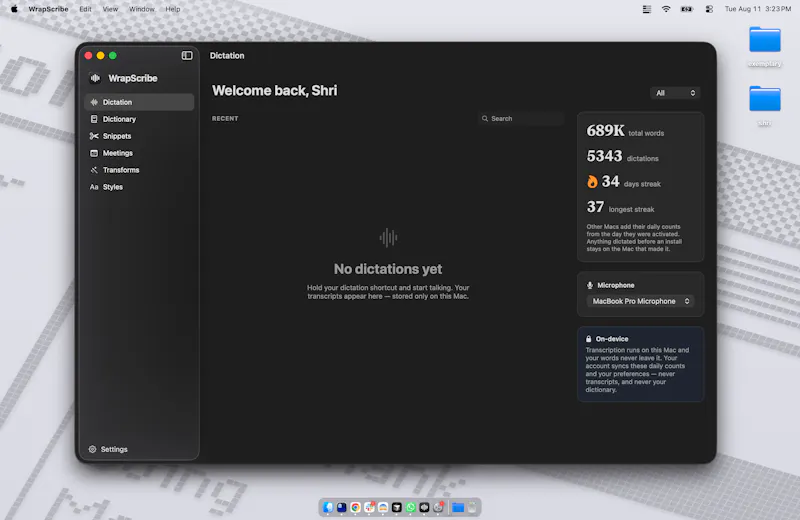800x520 pixels.
Task: Open Slack in the Dock
Action: pos(369,507)
